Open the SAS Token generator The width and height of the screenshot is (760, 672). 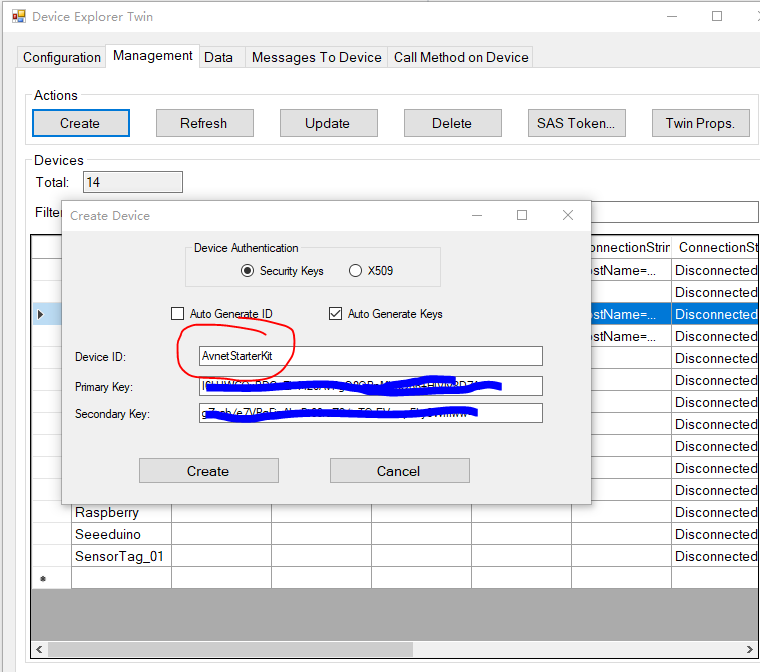pos(575,123)
